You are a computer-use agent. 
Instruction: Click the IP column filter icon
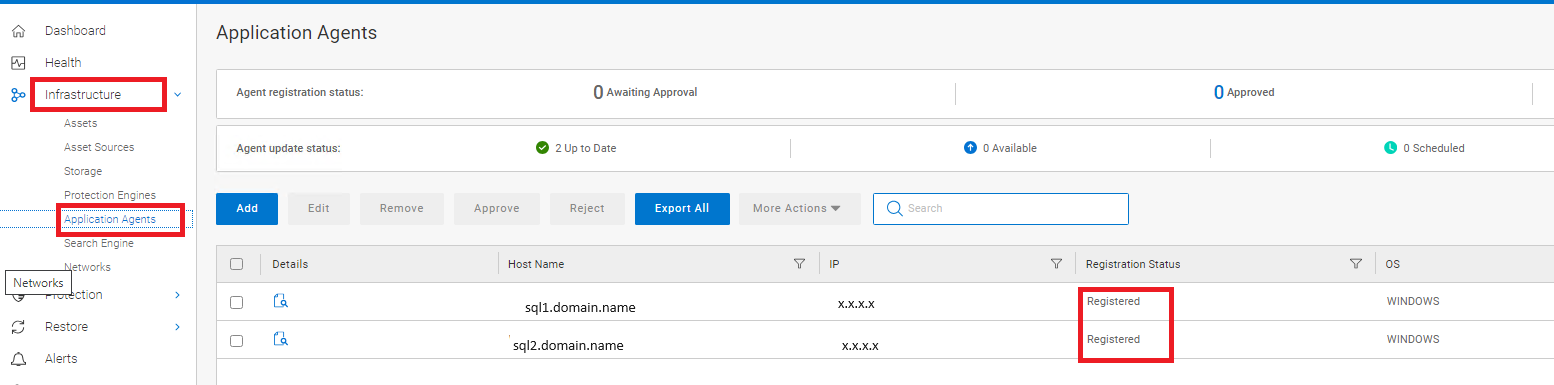click(x=1056, y=264)
